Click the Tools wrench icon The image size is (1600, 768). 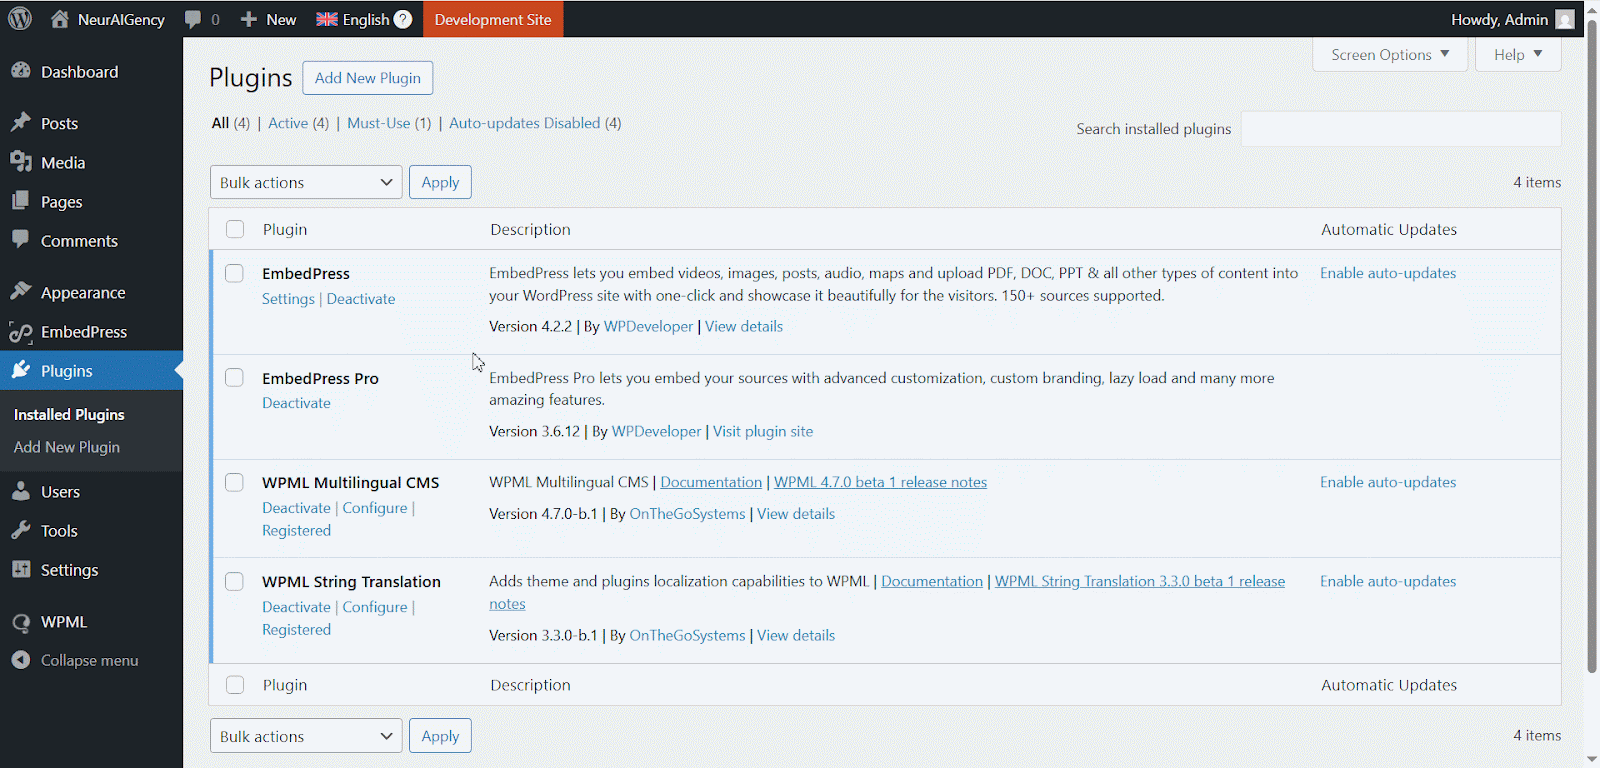tap(21, 530)
